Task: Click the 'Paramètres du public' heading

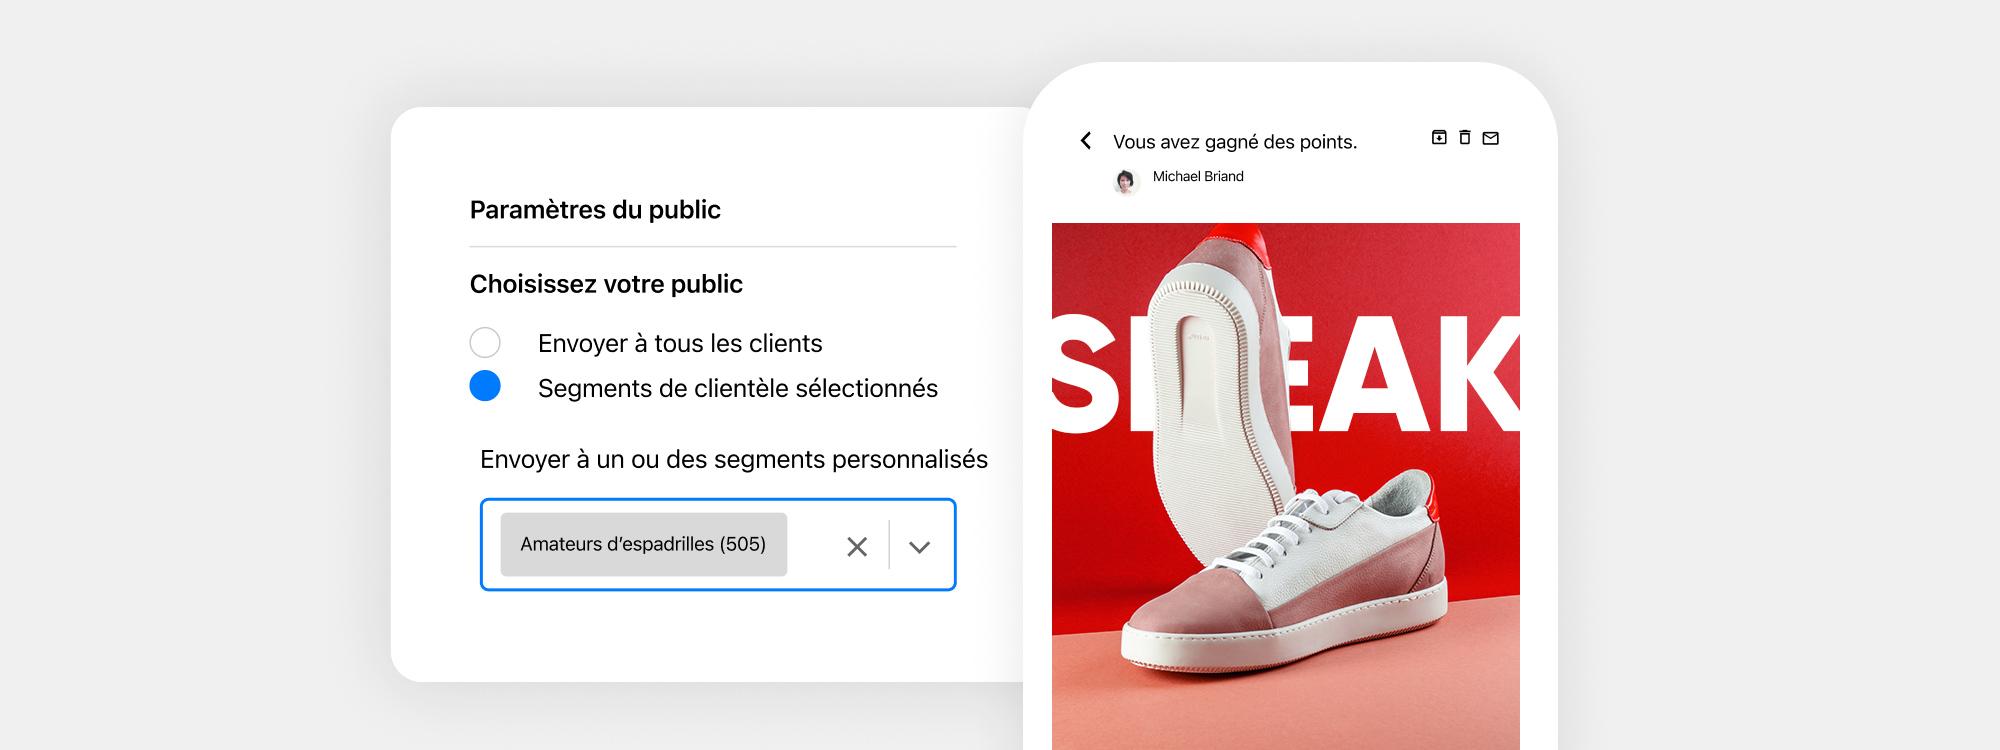Action: point(595,210)
